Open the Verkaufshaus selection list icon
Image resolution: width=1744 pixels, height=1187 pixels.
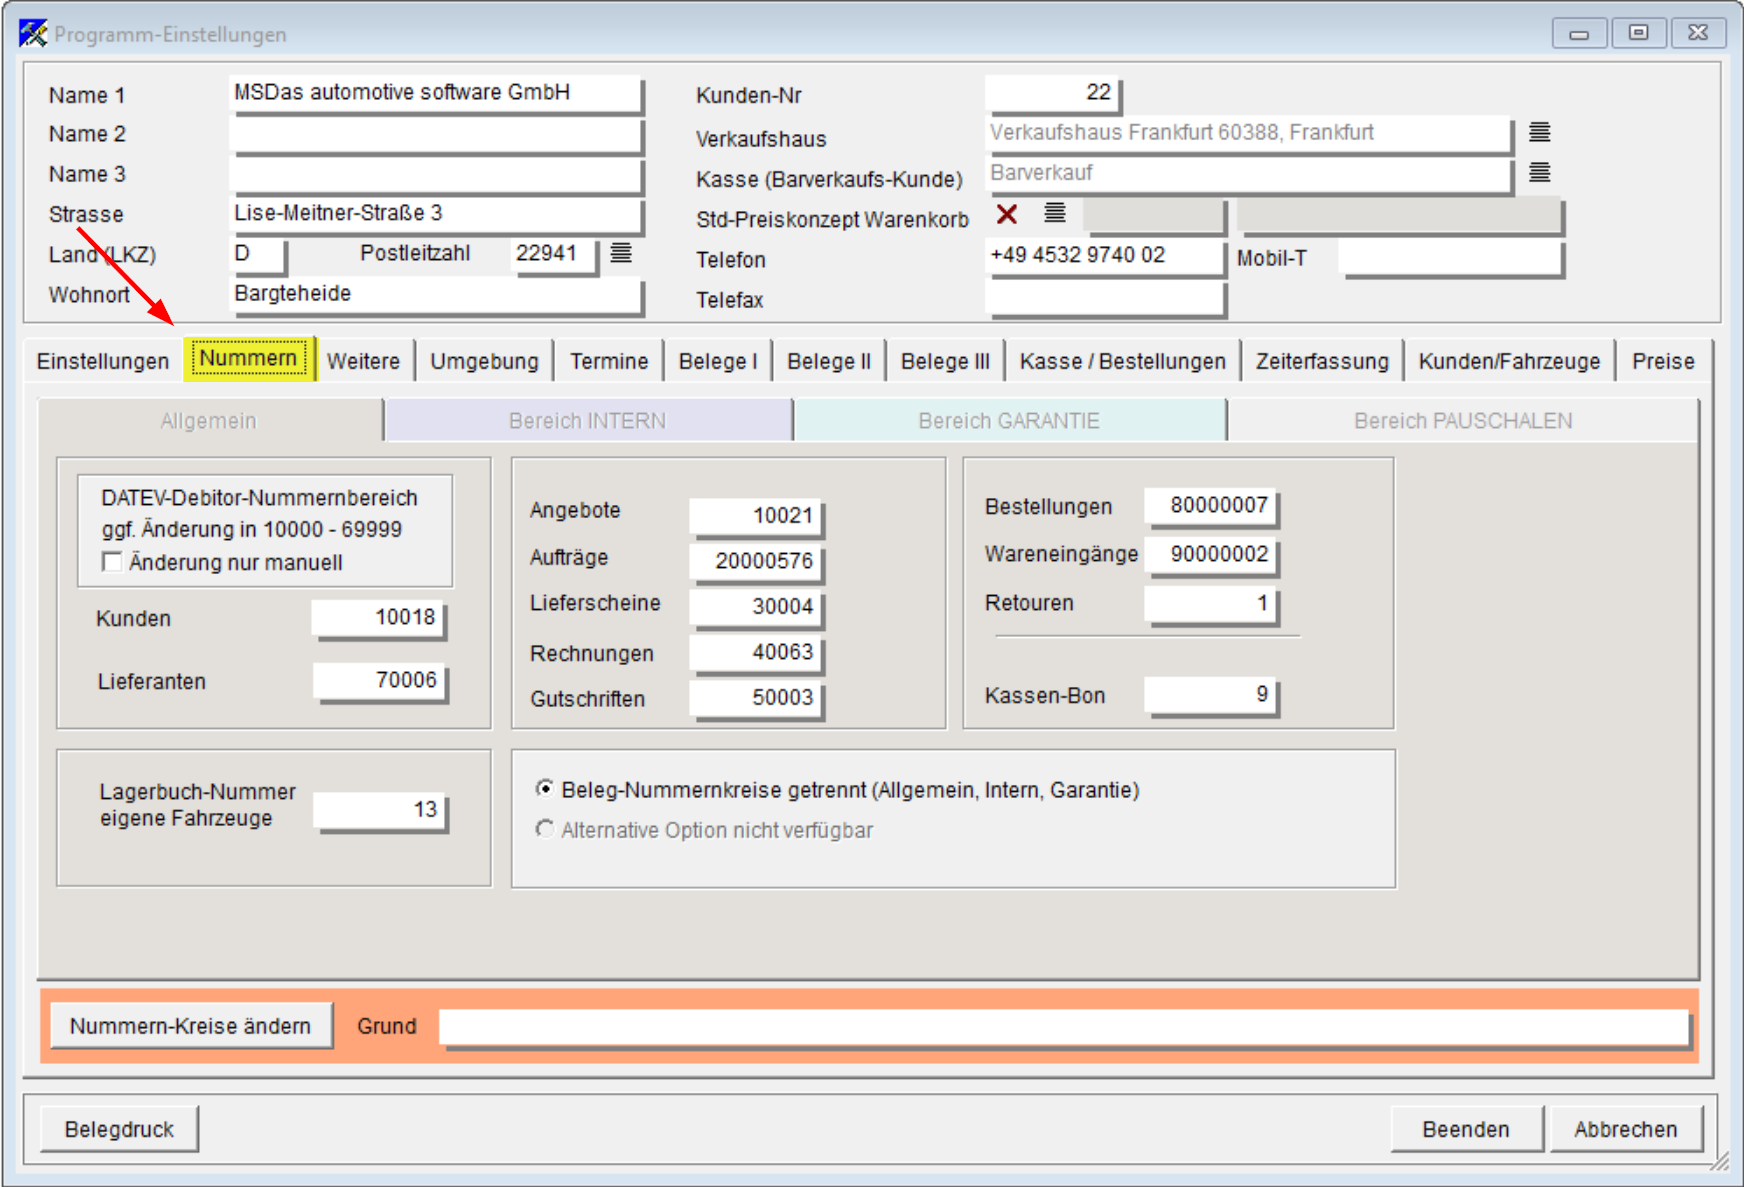(x=1540, y=132)
